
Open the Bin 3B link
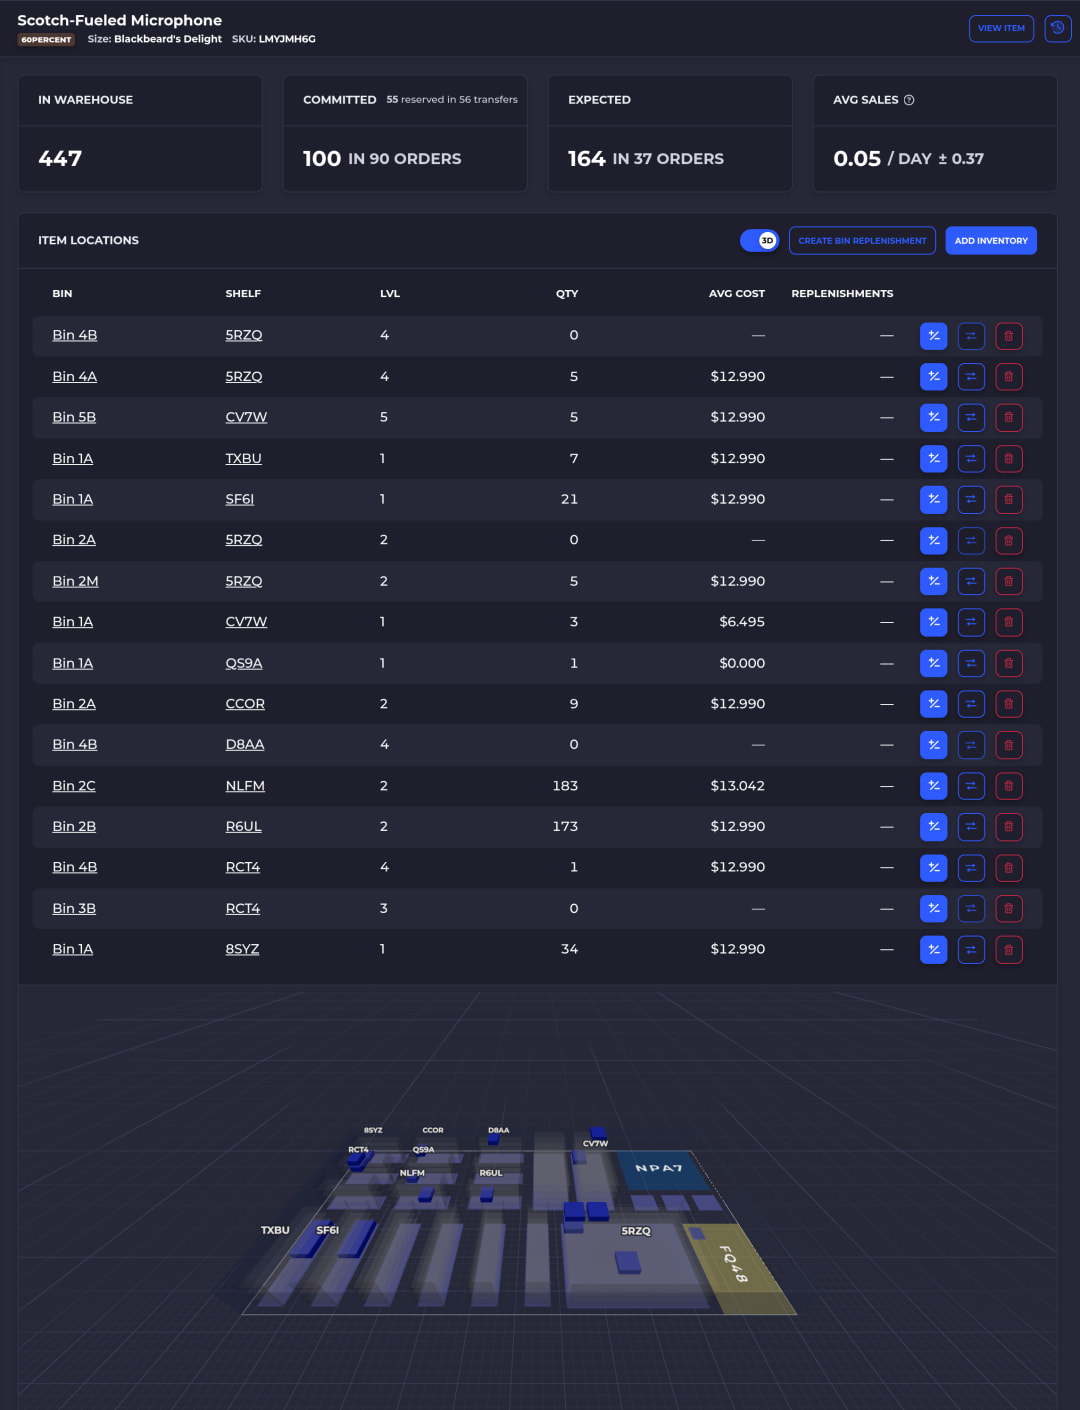point(74,909)
